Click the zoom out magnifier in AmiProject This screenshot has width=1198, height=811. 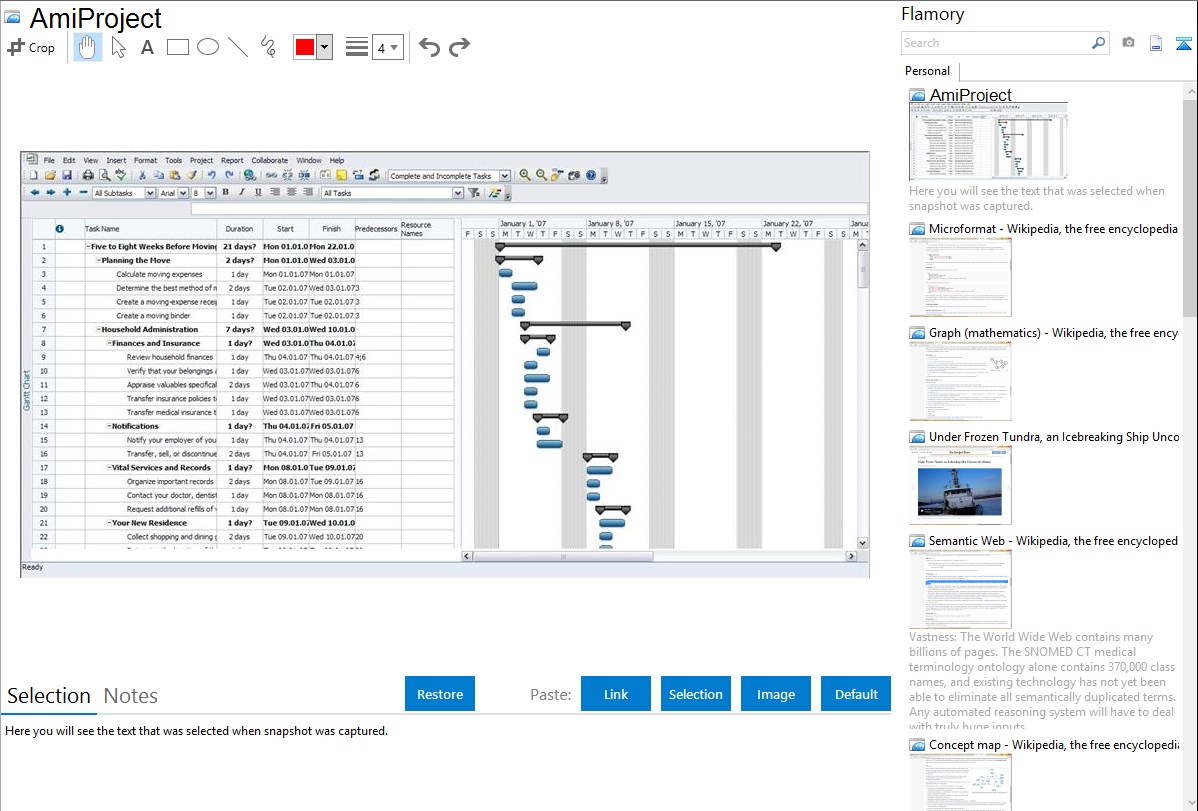tap(541, 175)
